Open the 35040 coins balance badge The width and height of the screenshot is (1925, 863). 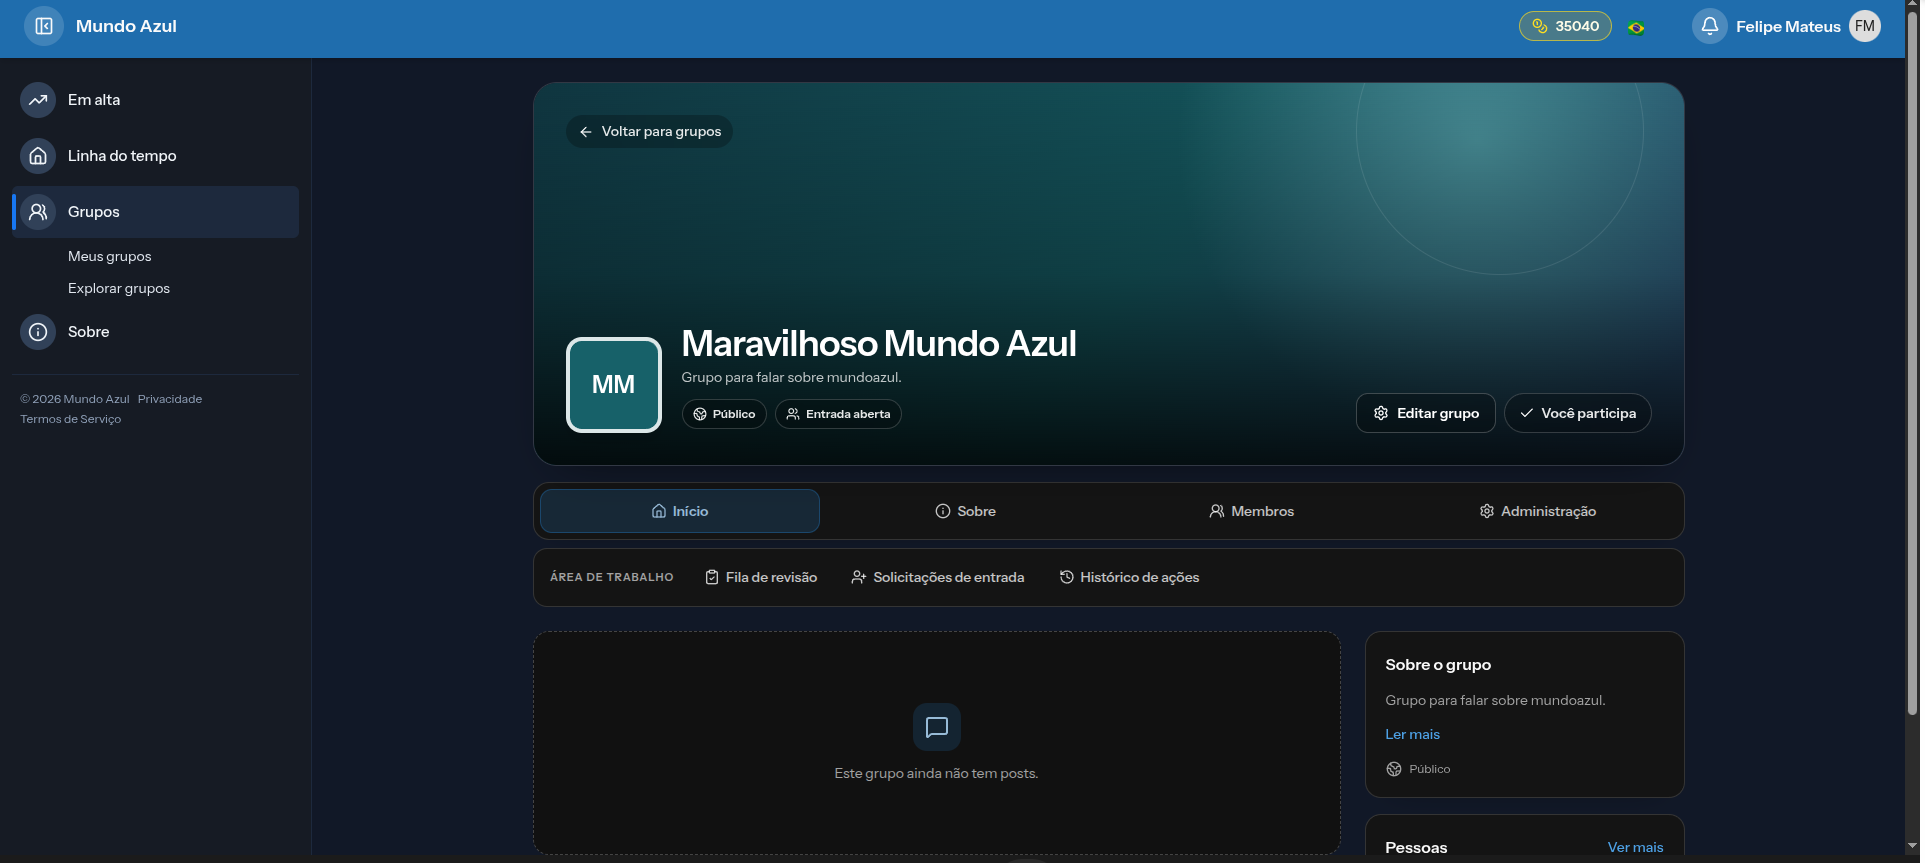pyautogui.click(x=1565, y=26)
